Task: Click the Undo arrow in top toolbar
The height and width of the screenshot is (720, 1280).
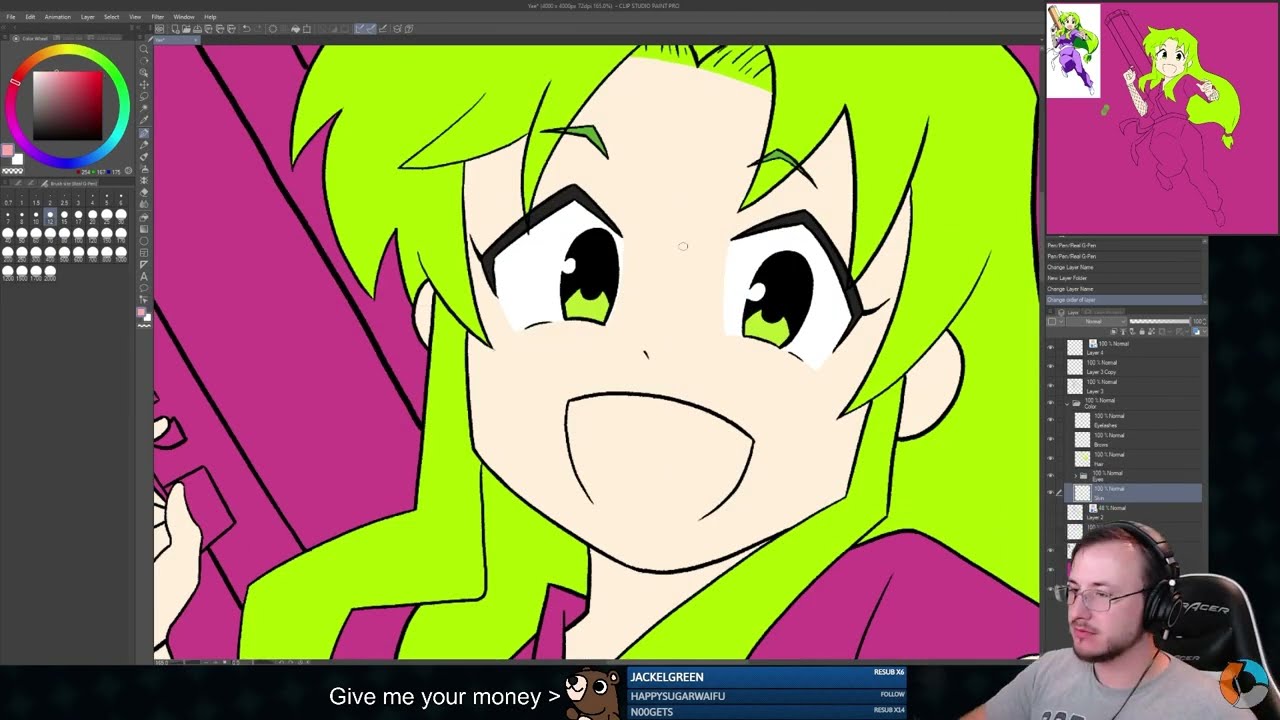Action: [246, 28]
